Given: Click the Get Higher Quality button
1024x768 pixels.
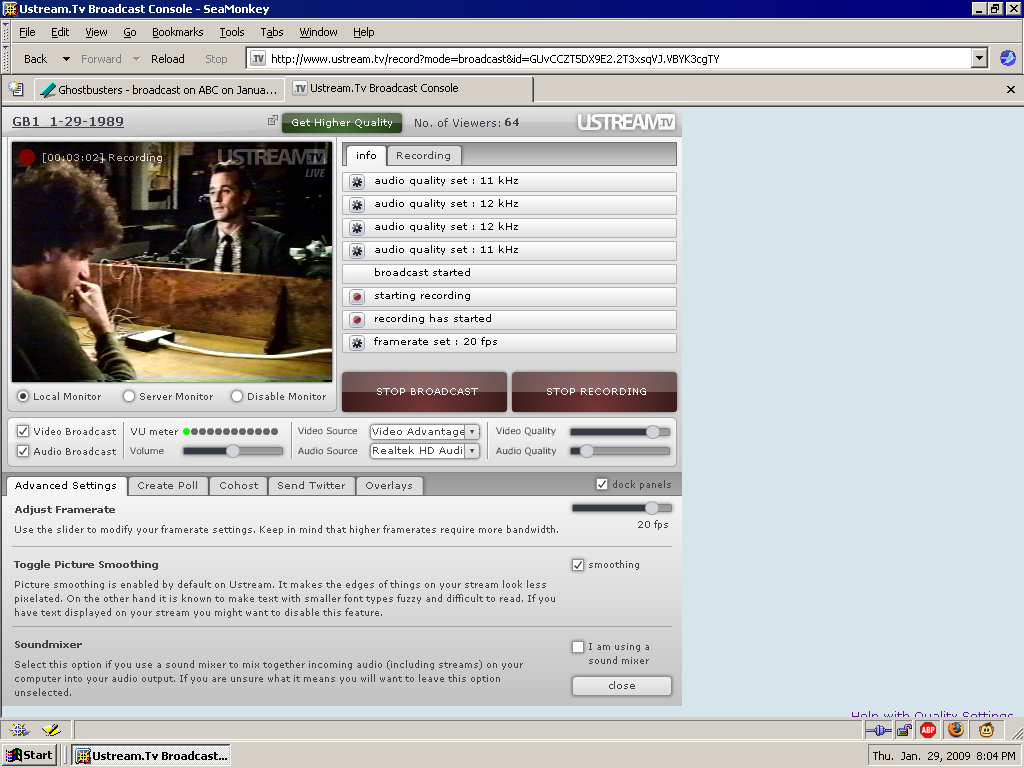Looking at the screenshot, I should pos(342,123).
